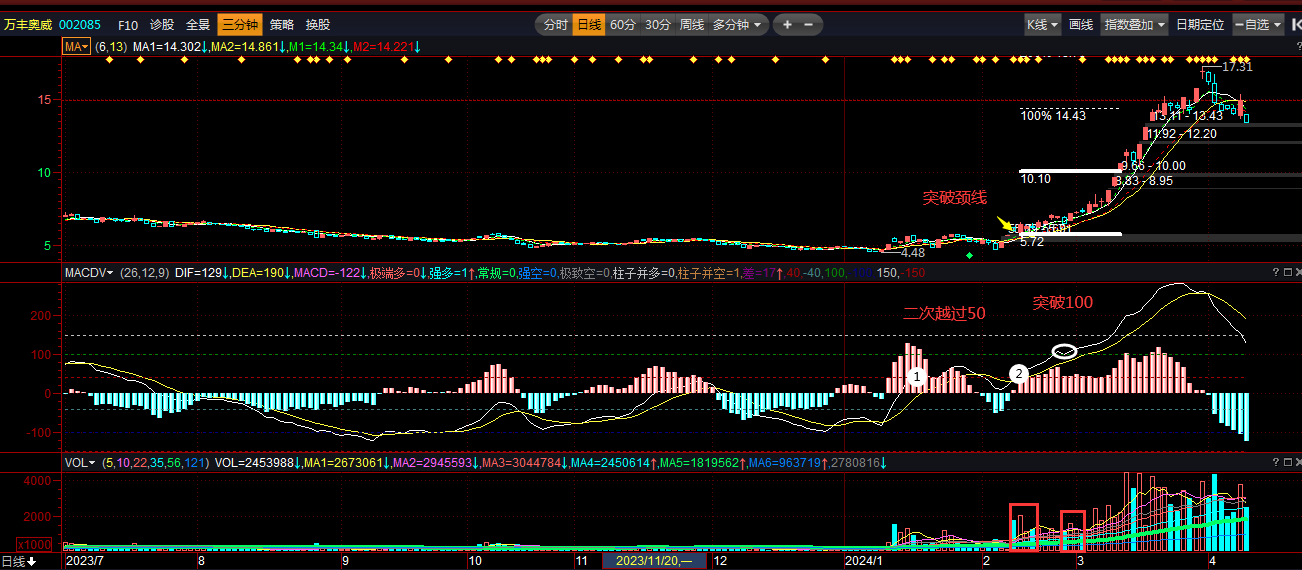Switch chart period to 分时
The height and width of the screenshot is (570, 1302).
pos(555,25)
